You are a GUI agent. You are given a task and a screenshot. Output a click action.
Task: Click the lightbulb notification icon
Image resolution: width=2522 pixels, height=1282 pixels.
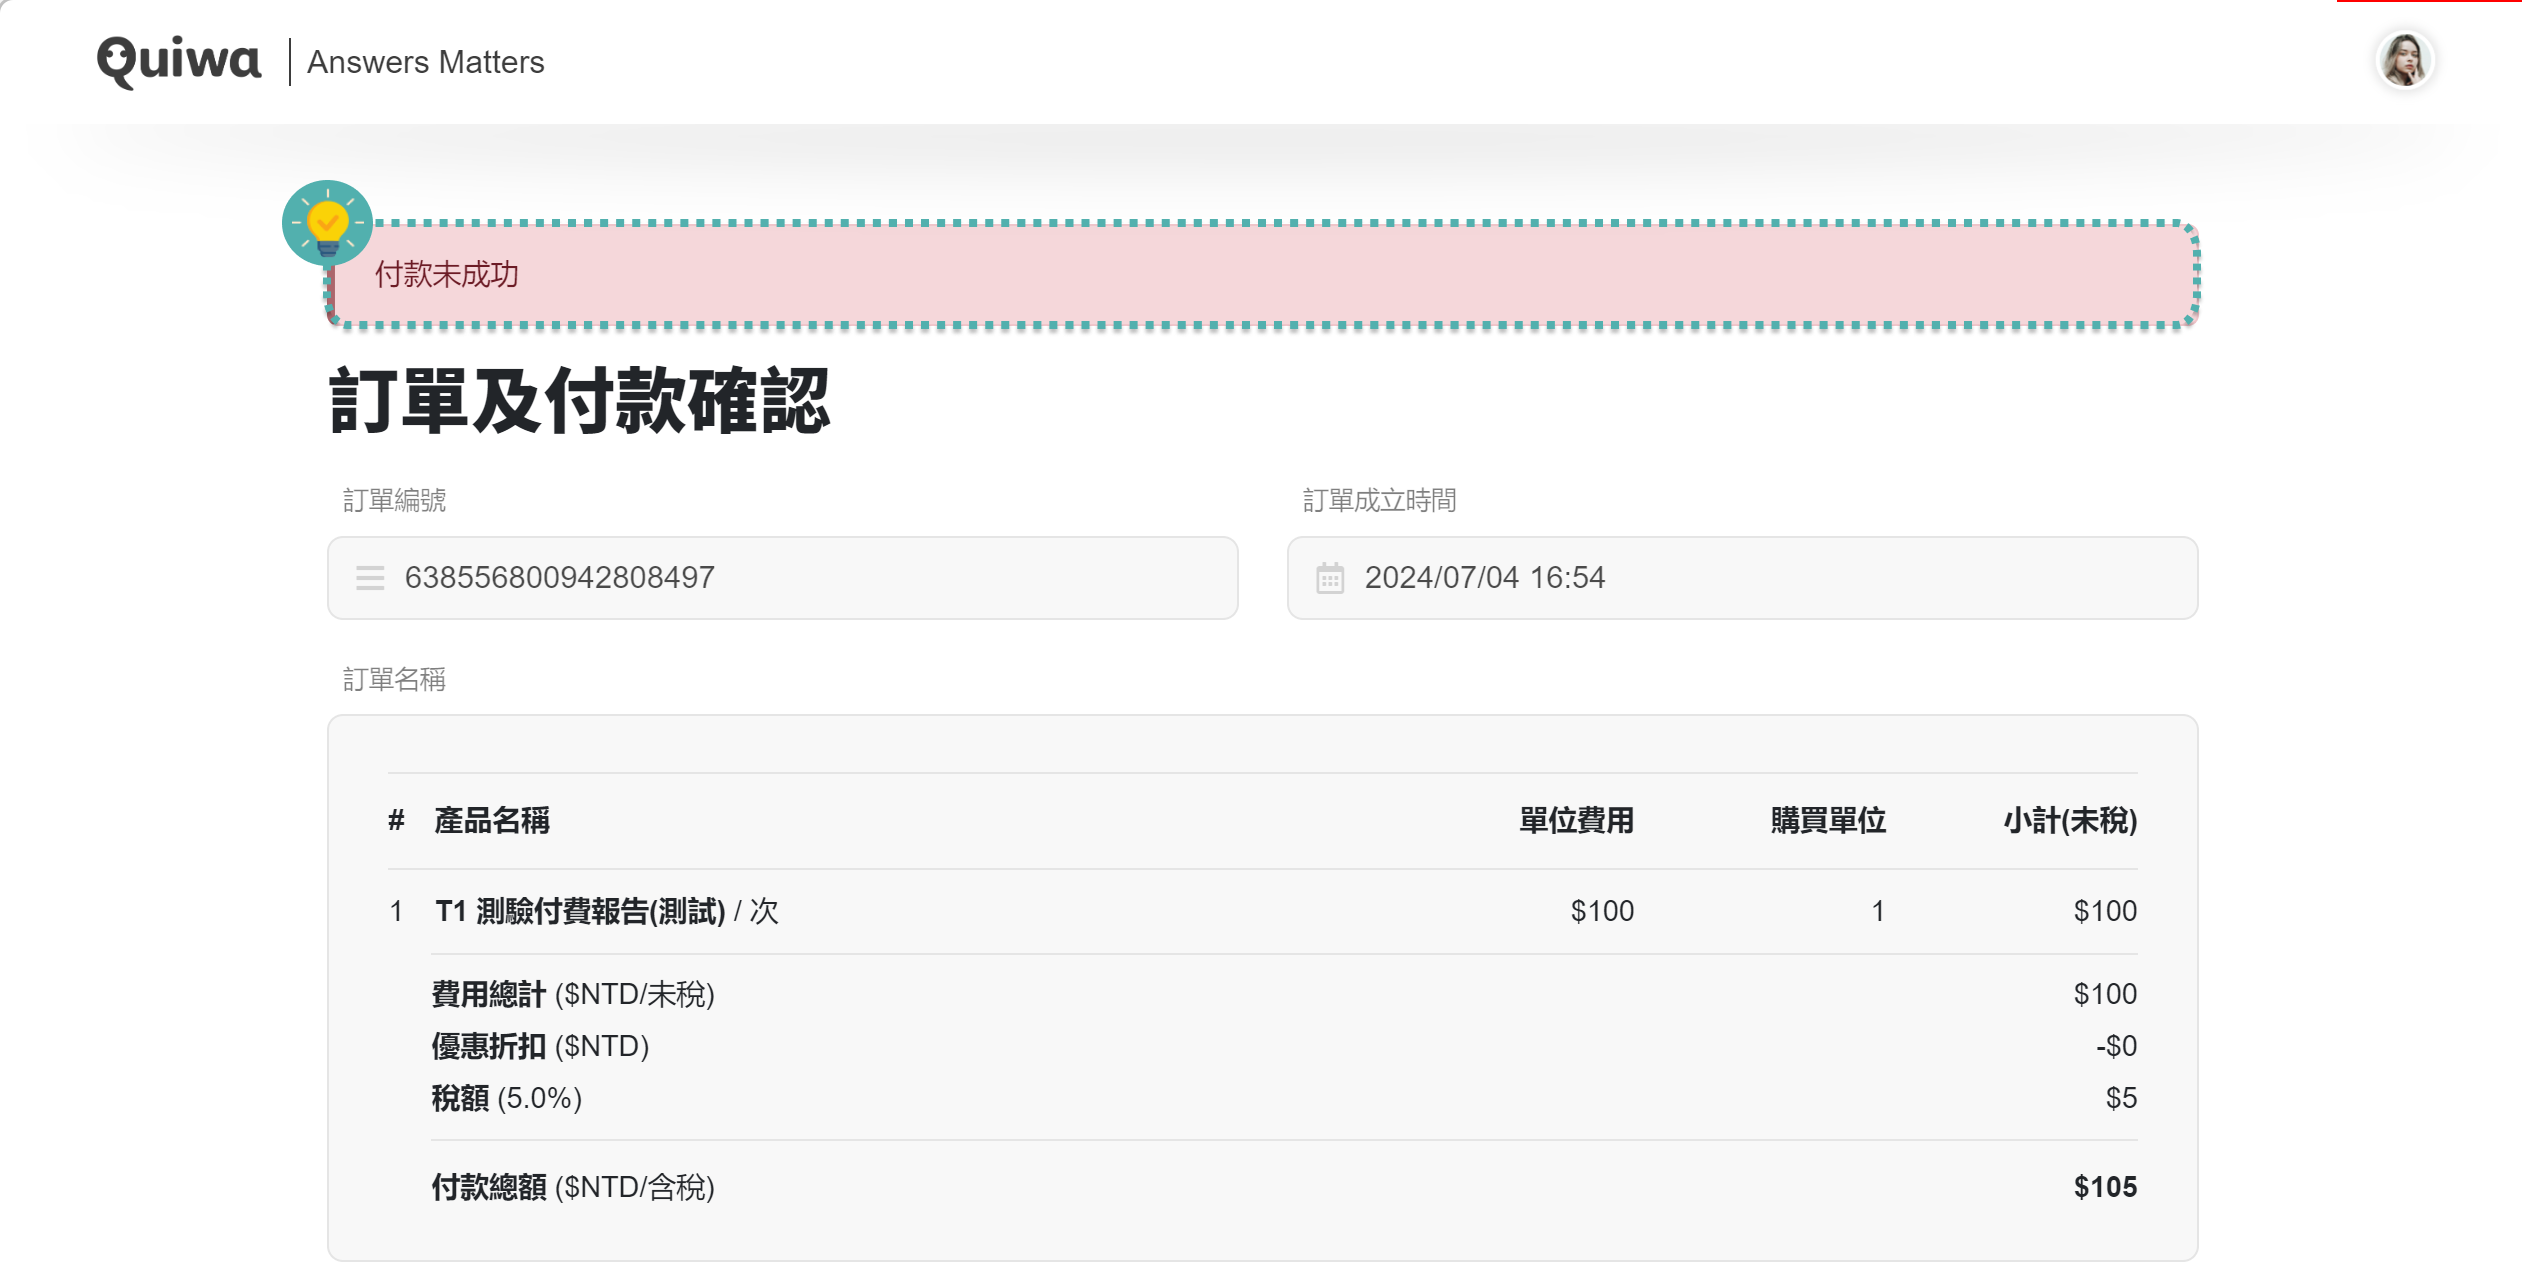point(327,223)
